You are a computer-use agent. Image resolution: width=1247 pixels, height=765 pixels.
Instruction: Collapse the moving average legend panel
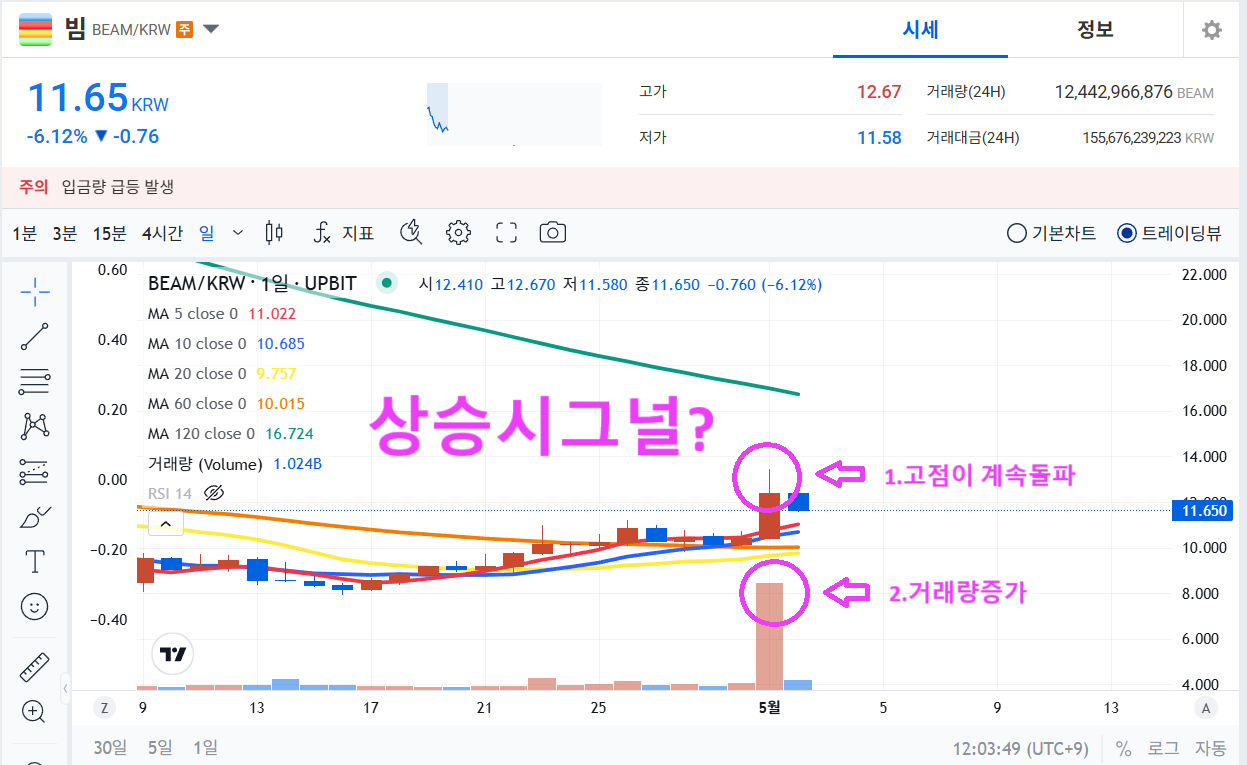165,522
